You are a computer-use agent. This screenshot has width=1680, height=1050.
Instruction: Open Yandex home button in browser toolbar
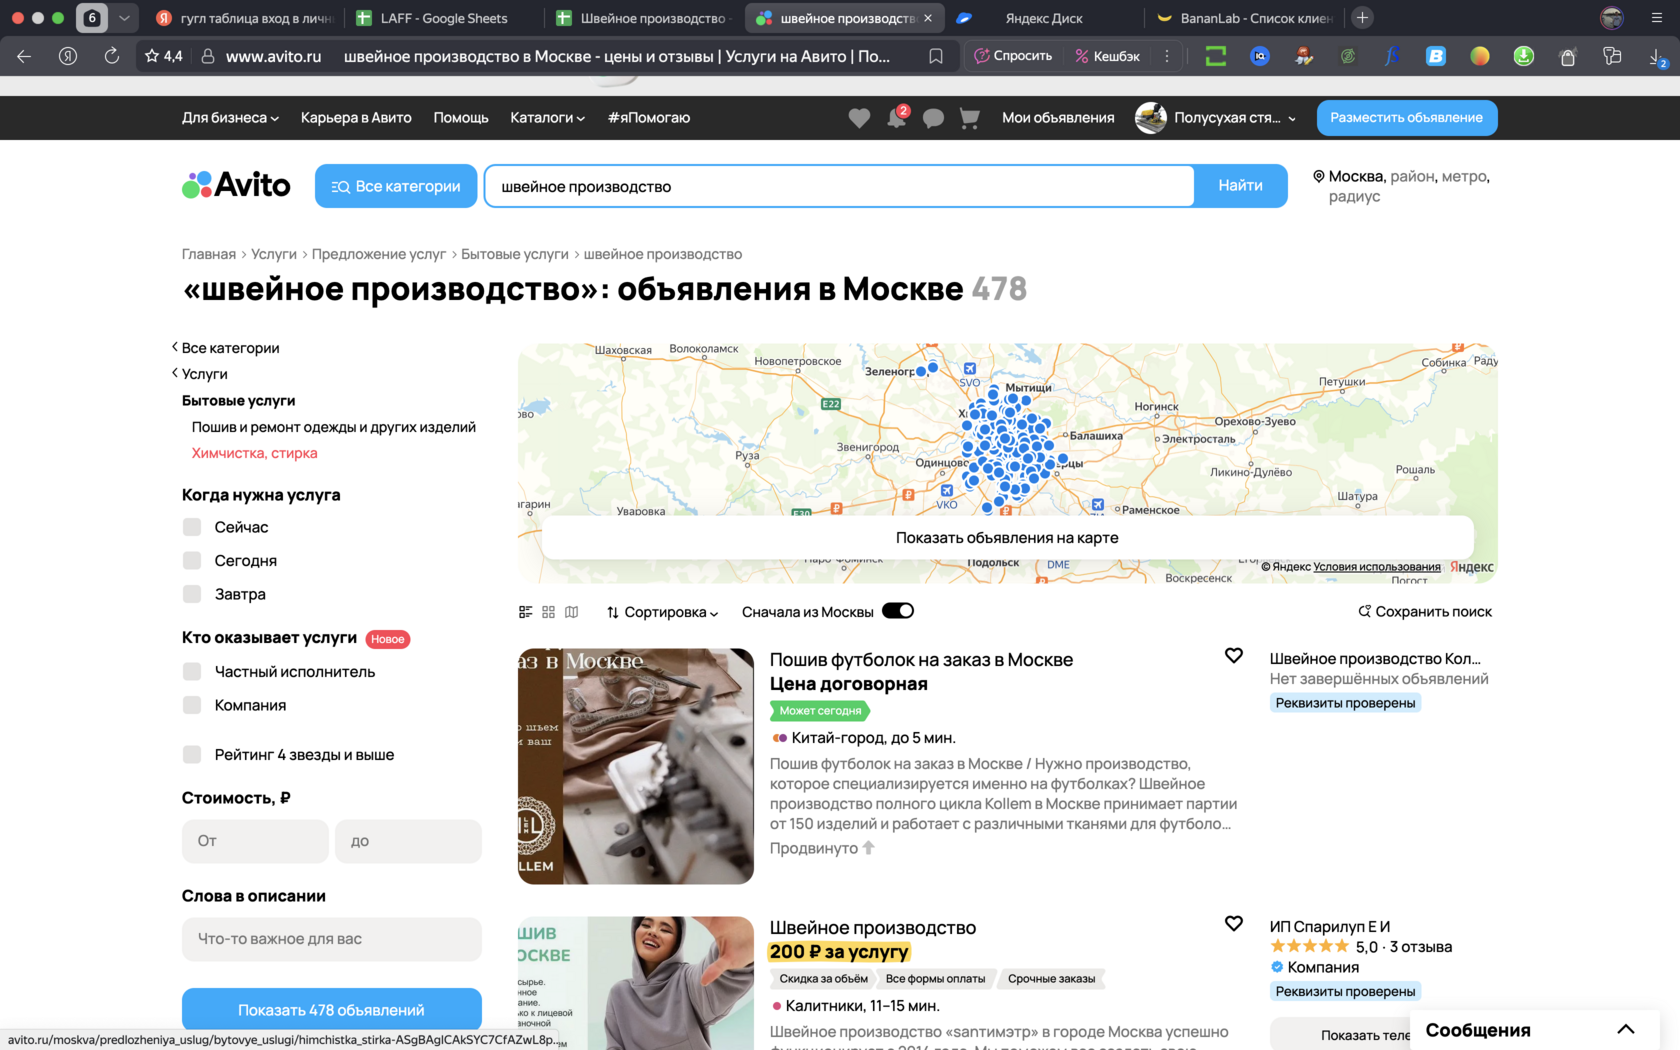[x=68, y=56]
